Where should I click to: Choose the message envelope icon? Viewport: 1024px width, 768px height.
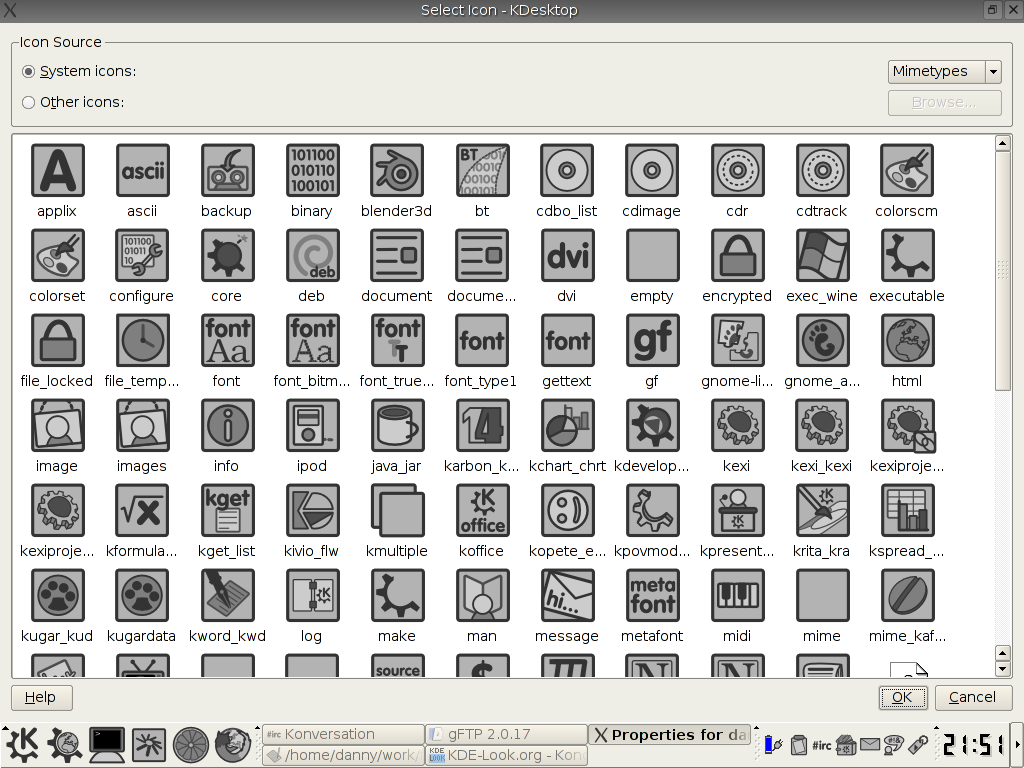[568, 595]
